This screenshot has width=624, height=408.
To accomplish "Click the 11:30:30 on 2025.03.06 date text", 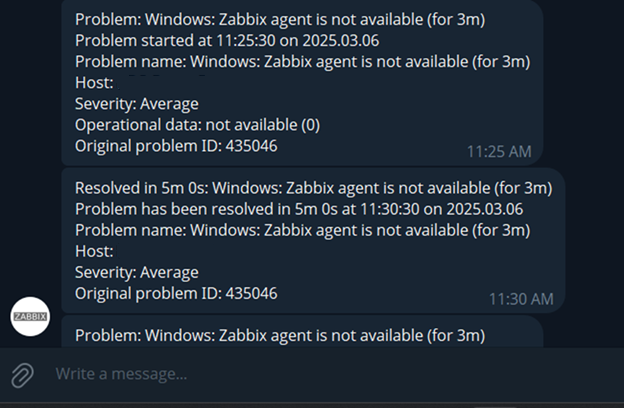I will point(442,209).
